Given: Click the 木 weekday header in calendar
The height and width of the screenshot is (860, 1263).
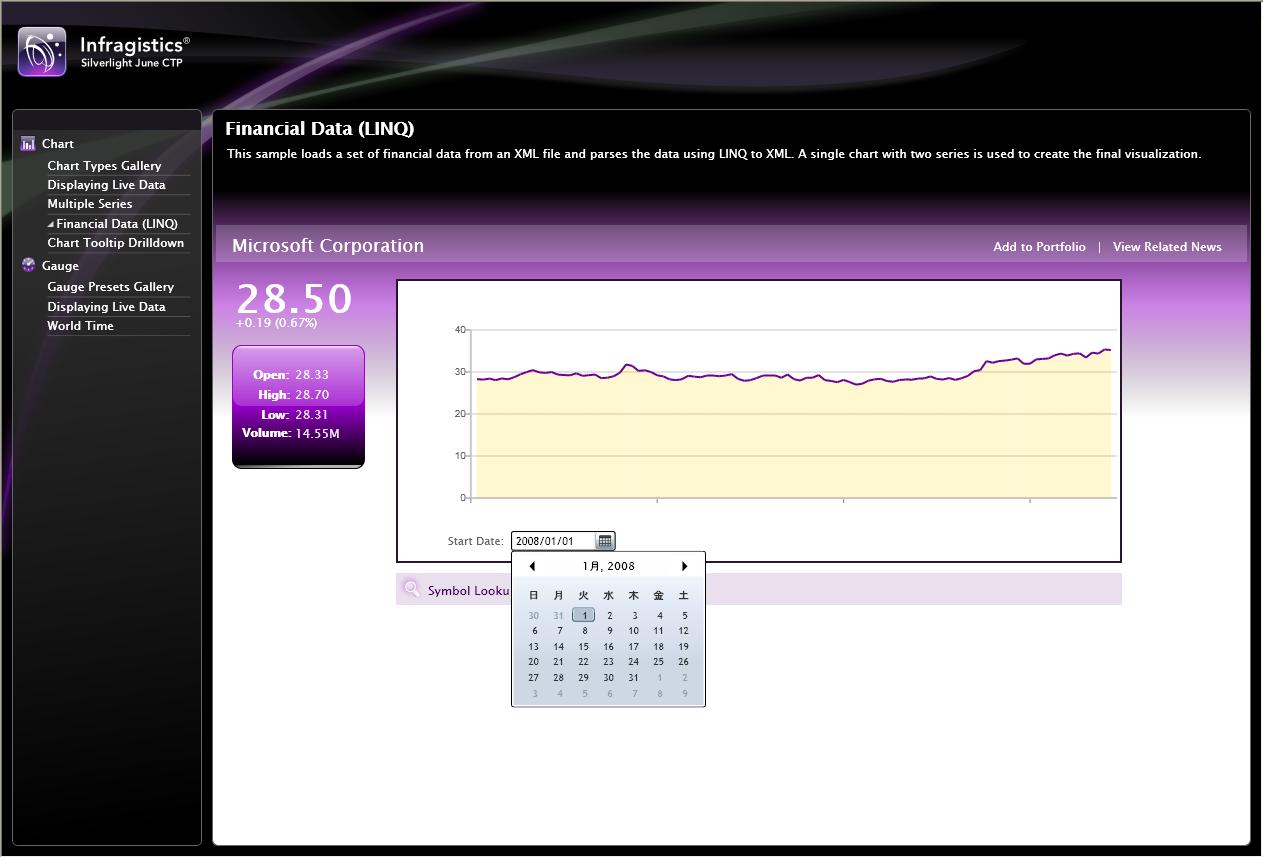Looking at the screenshot, I should point(634,596).
